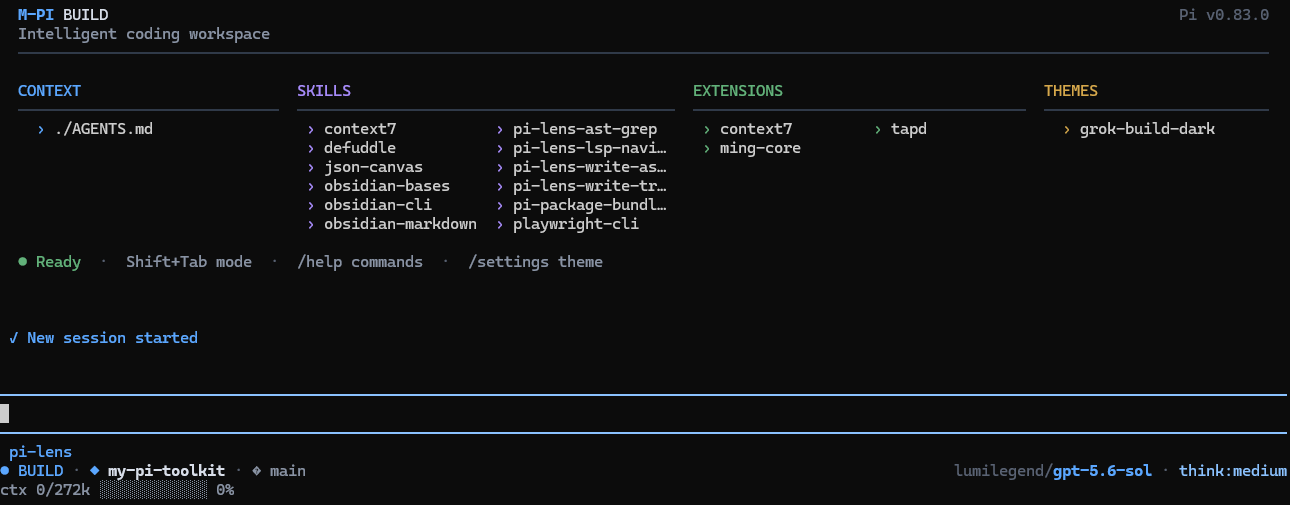
Task: Open the ./AGENTS.md context entry
Action: 103,129
